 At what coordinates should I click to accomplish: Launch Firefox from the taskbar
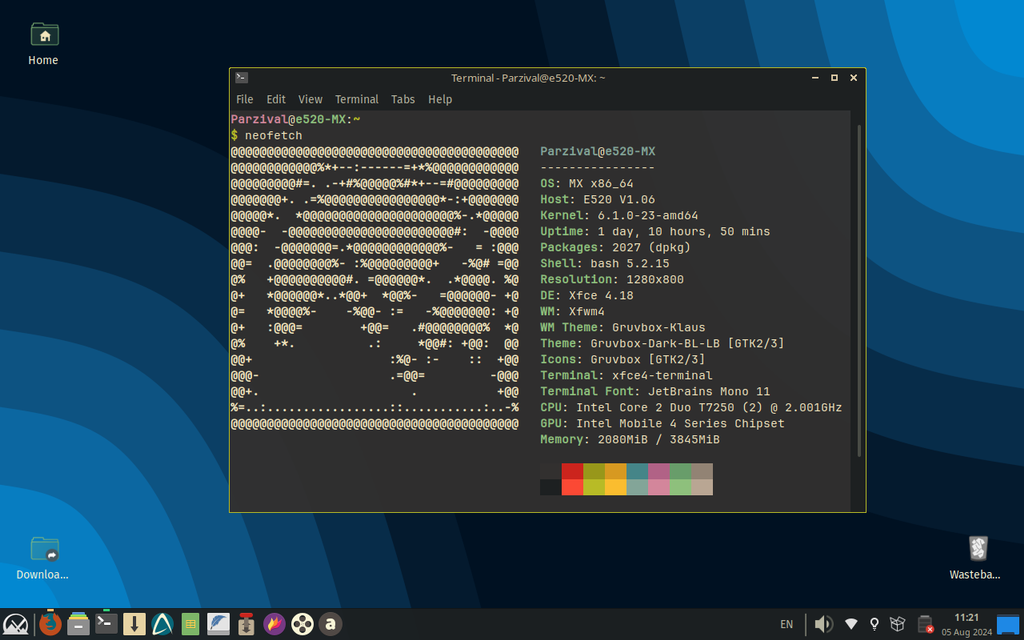tap(50, 624)
